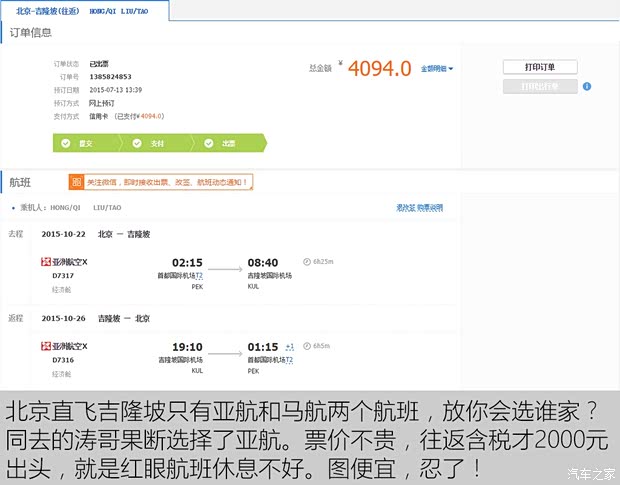
Task: Click the clock icon next to 6h5m
Action: 307,346
